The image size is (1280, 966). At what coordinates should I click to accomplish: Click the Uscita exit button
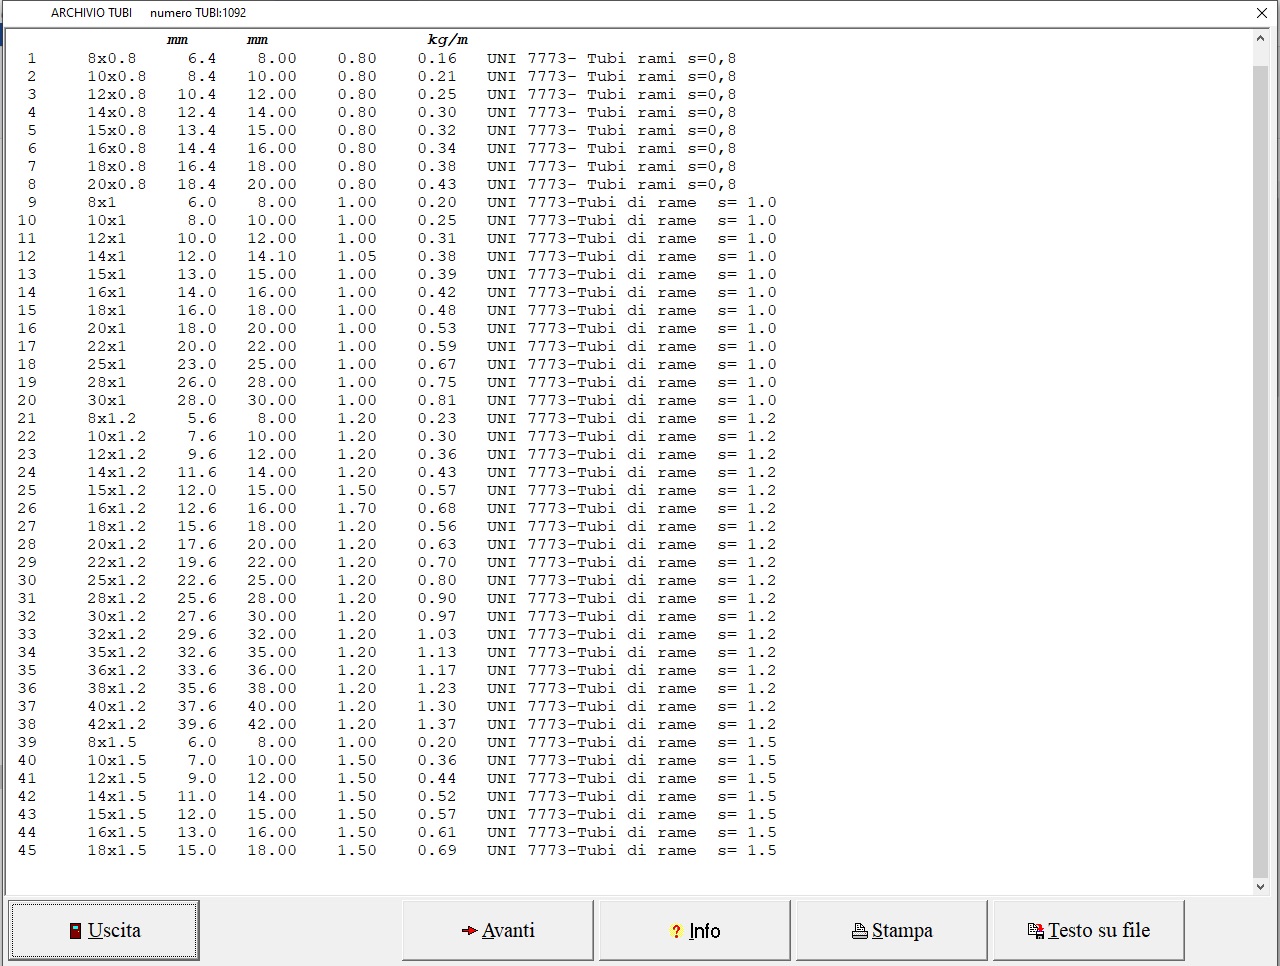(x=104, y=930)
